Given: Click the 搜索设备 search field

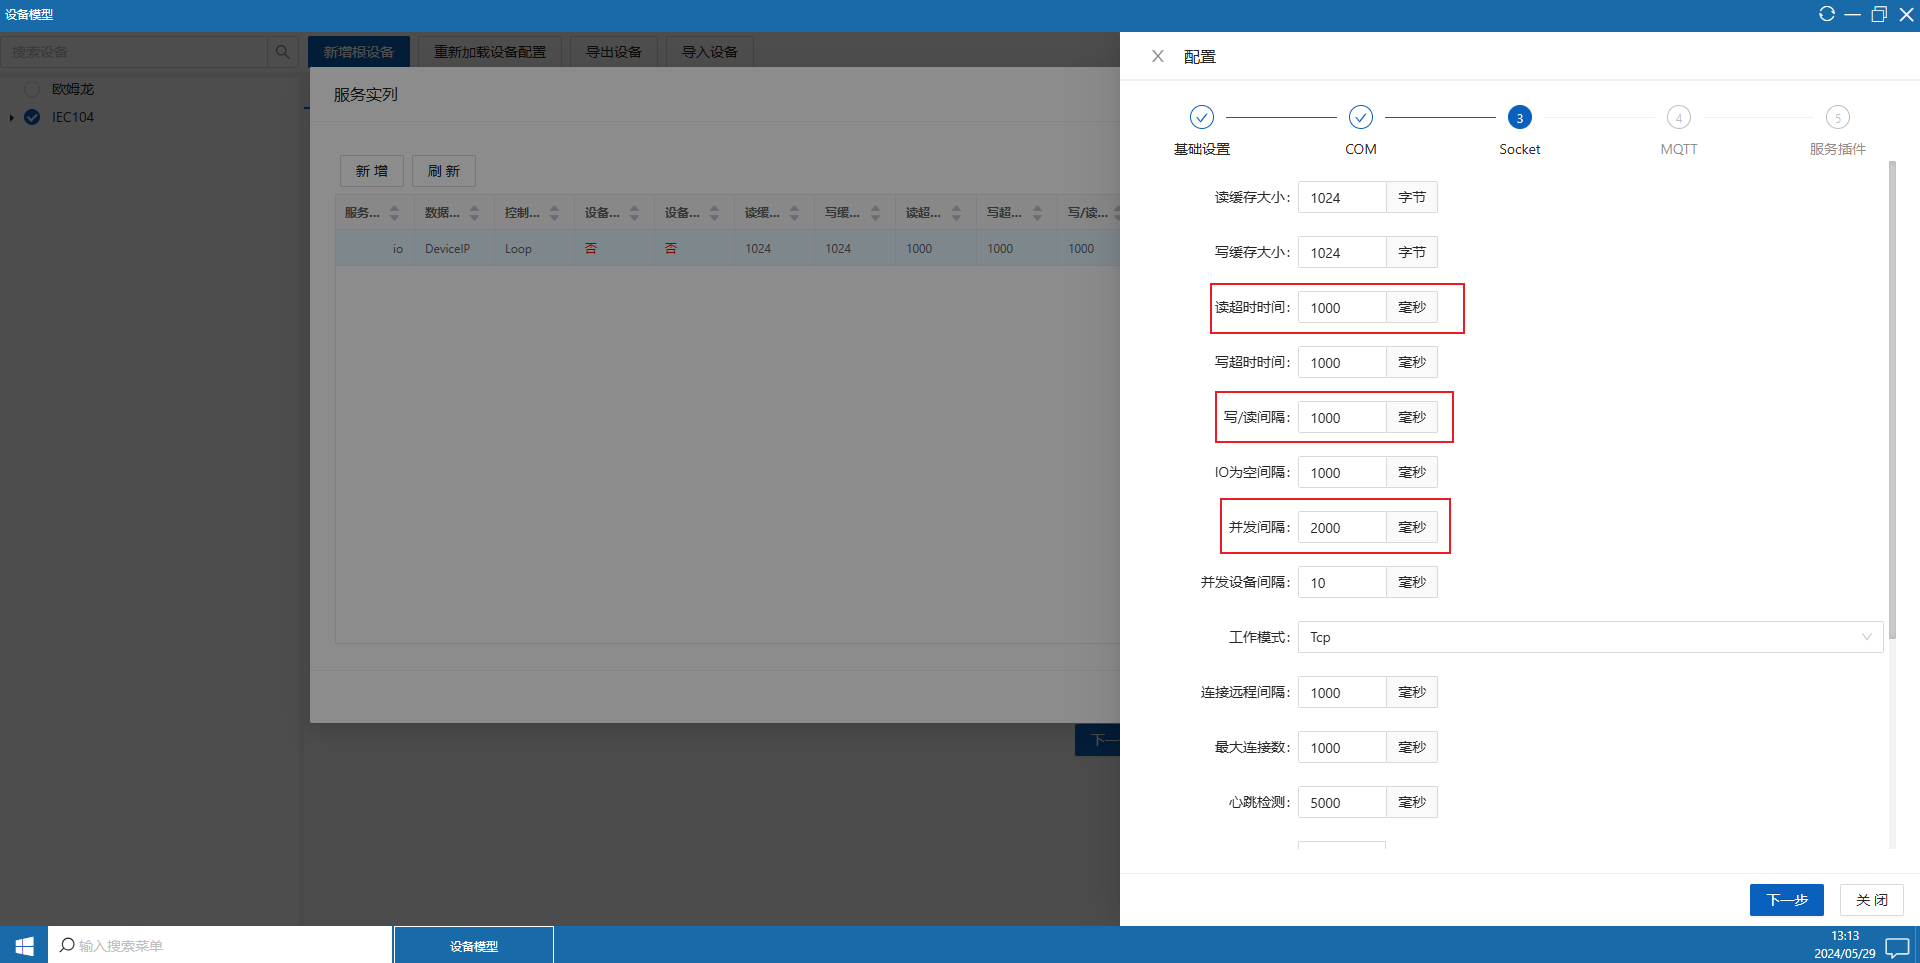Looking at the screenshot, I should click(134, 52).
